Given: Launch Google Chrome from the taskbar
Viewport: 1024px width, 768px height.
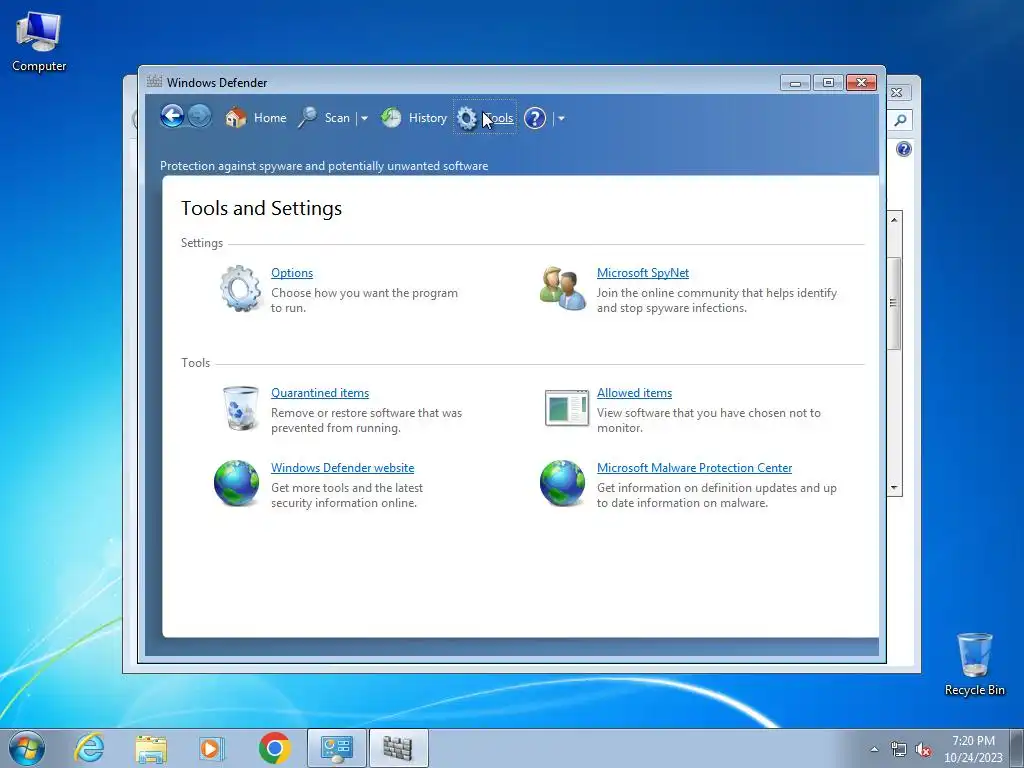Looking at the screenshot, I should 274,748.
